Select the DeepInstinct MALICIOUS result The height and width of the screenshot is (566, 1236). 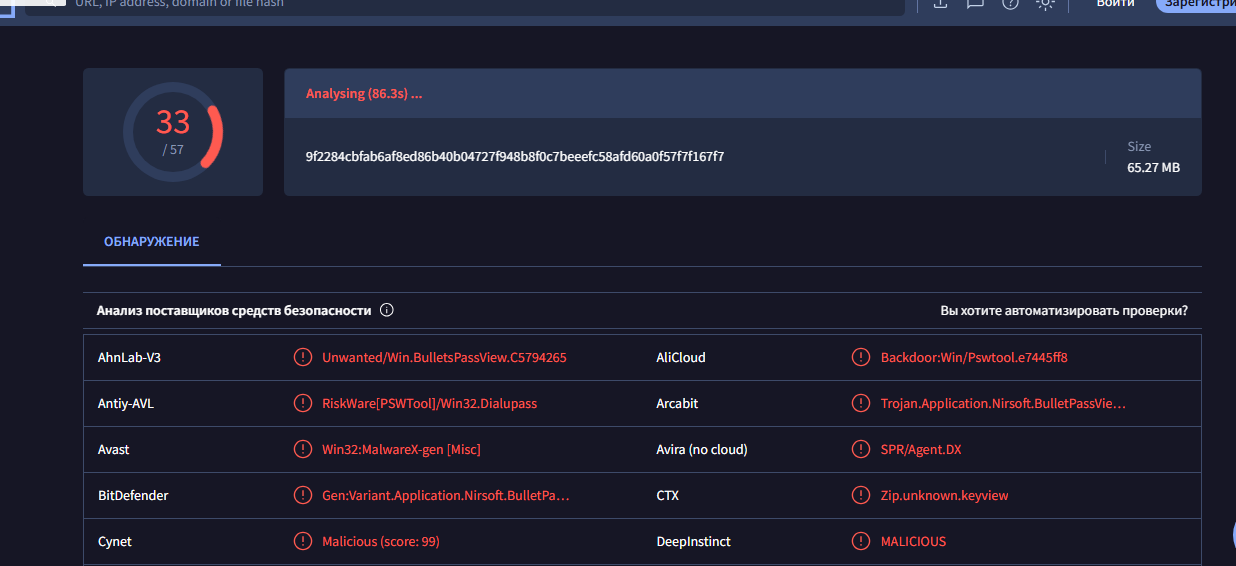coord(913,541)
